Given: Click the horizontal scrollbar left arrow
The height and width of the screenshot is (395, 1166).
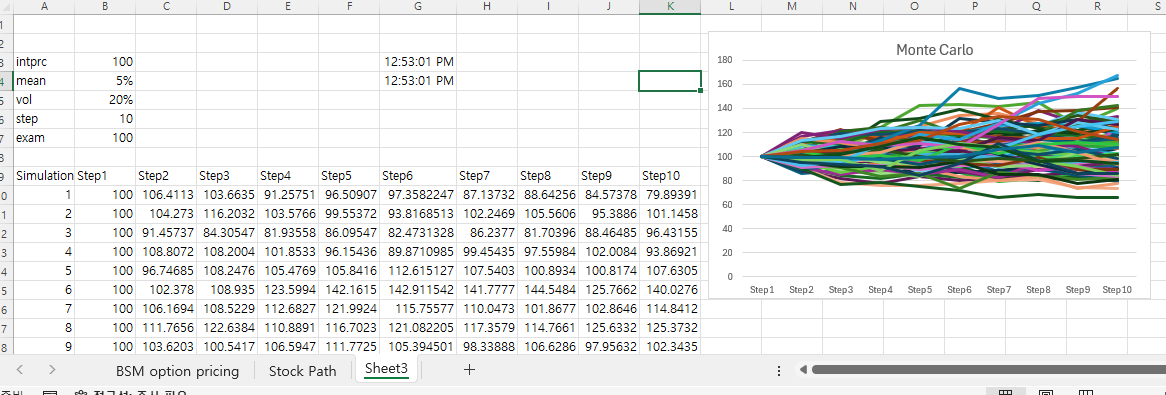Looking at the screenshot, I should (x=802, y=370).
